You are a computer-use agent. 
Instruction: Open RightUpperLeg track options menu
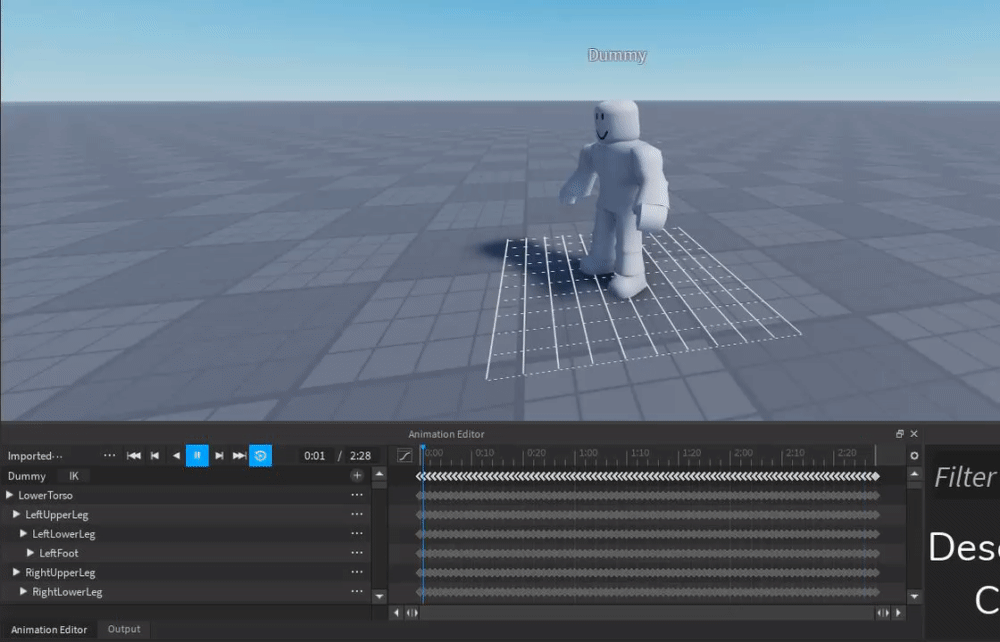(x=357, y=572)
